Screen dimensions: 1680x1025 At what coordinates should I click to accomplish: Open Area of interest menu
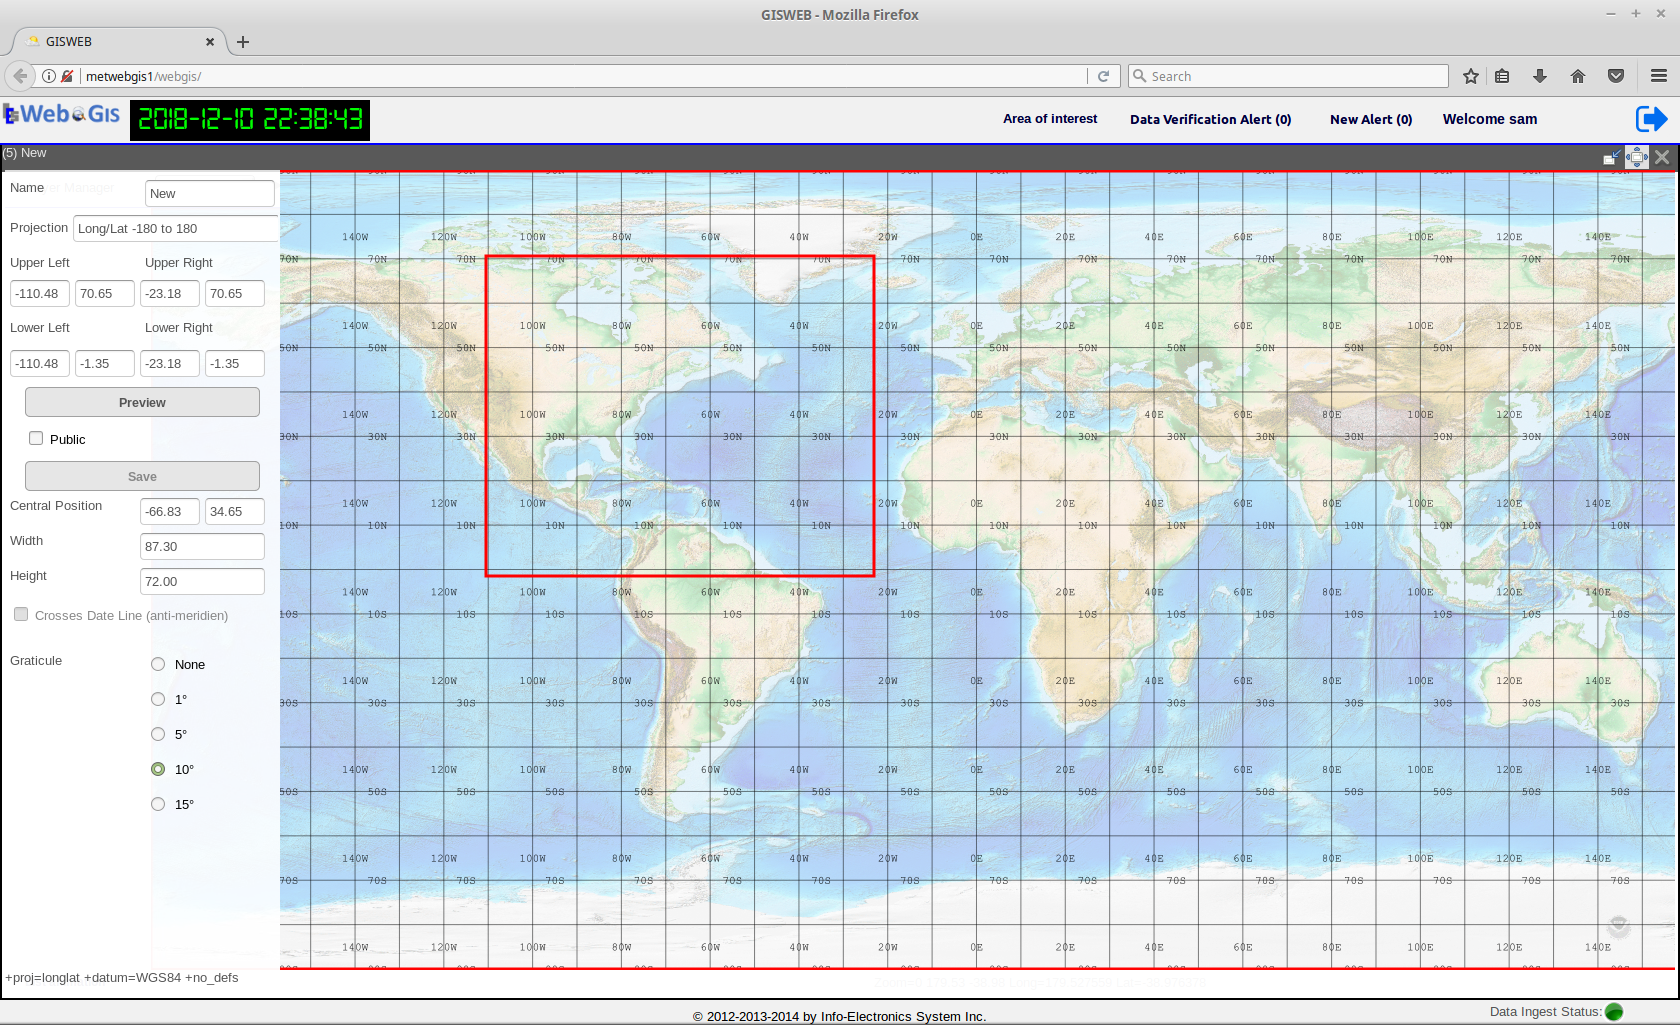[1050, 119]
